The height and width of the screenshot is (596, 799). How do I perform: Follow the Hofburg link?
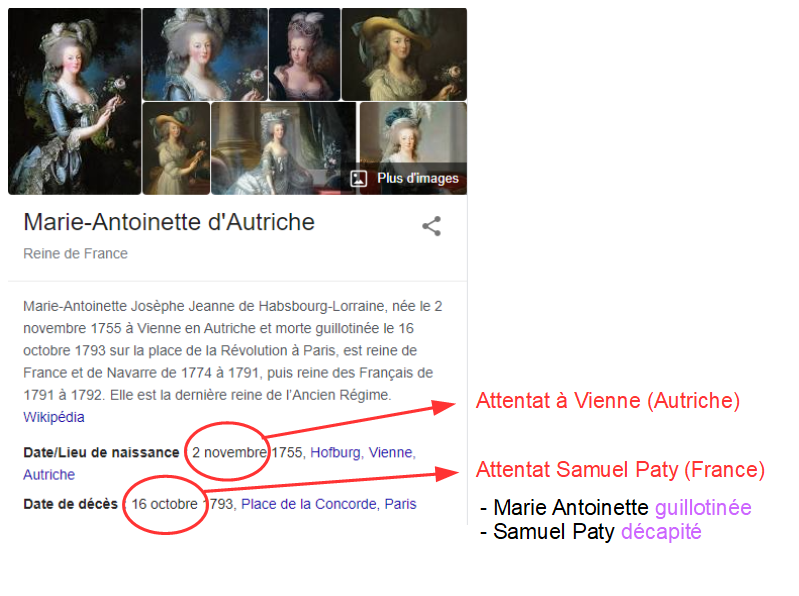pos(335,452)
